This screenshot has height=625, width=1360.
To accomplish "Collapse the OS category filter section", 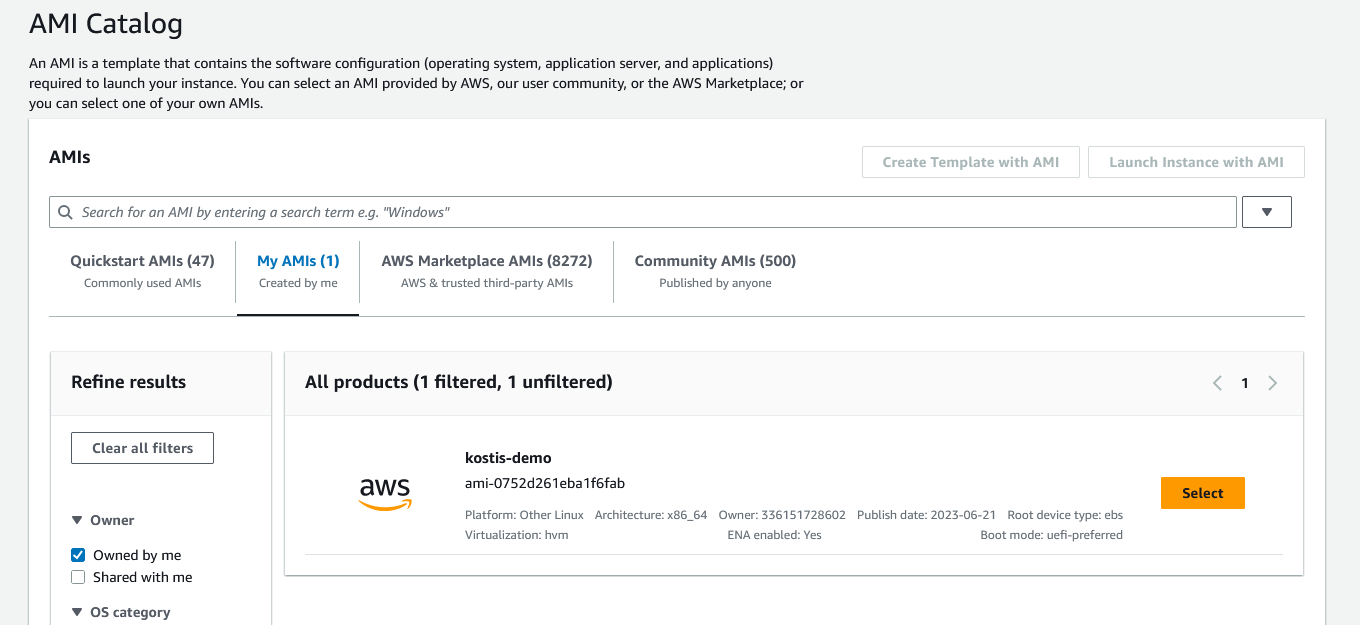I will pos(77,612).
